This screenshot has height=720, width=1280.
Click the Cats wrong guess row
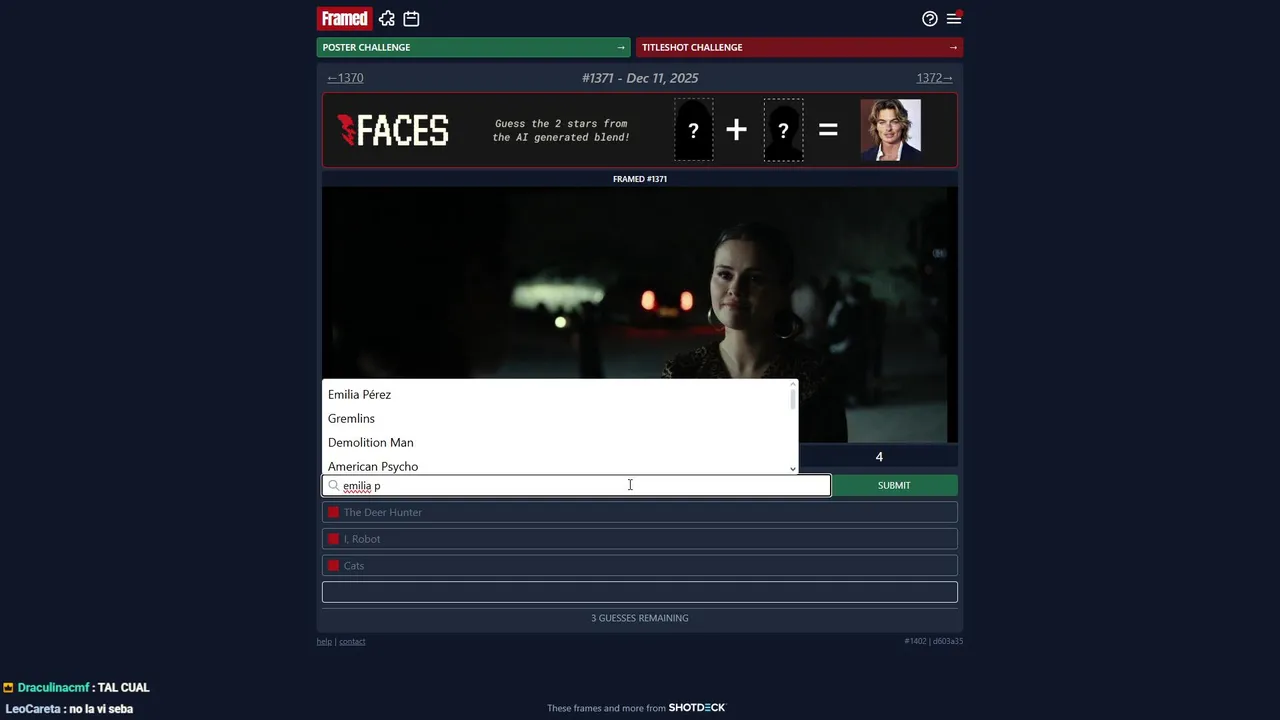640,565
